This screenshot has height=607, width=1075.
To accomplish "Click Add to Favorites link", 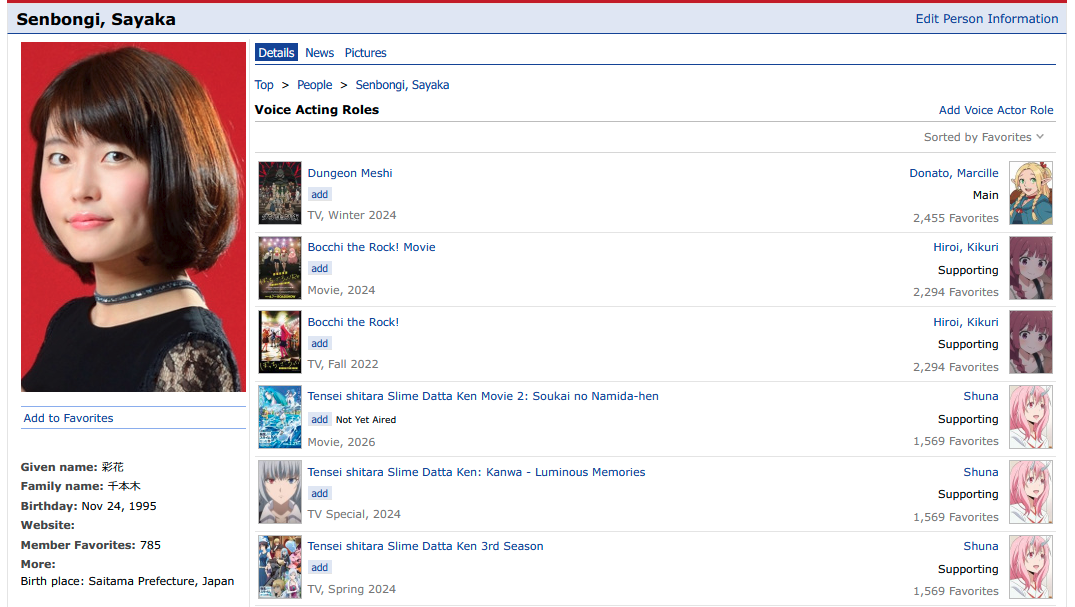I will 69,418.
